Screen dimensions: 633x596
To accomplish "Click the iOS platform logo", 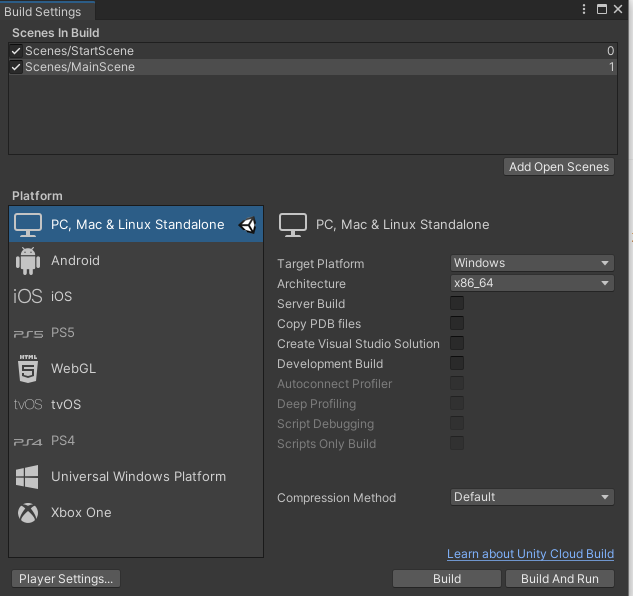I will click(x=28, y=296).
